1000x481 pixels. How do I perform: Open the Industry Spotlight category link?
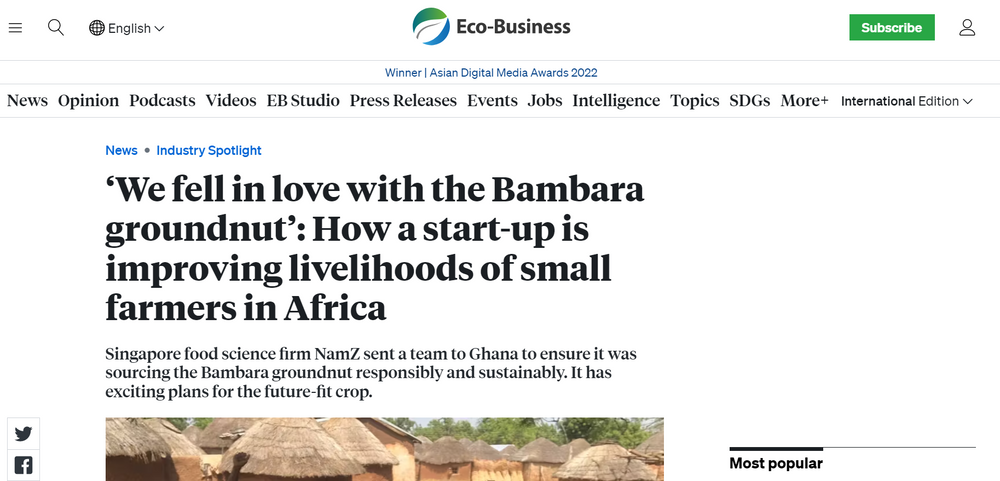click(209, 150)
